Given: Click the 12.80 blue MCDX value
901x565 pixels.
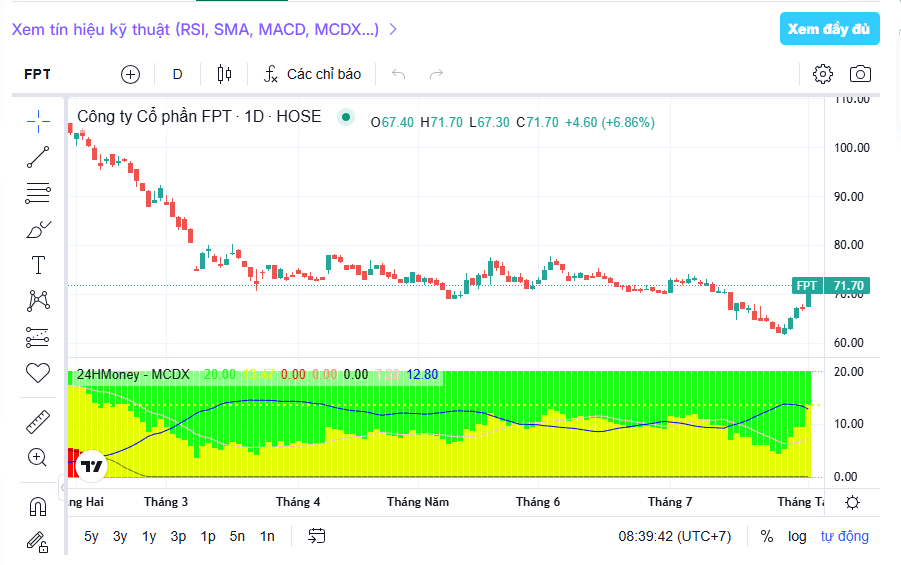Looking at the screenshot, I should [422, 375].
